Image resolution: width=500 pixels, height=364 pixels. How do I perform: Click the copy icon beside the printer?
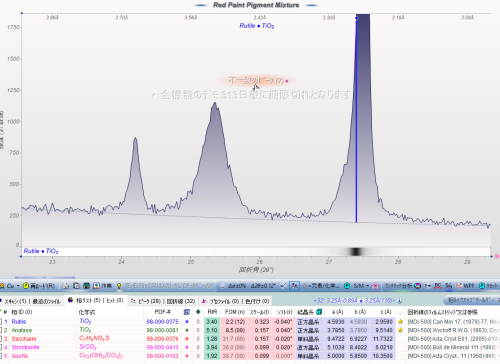point(76,286)
